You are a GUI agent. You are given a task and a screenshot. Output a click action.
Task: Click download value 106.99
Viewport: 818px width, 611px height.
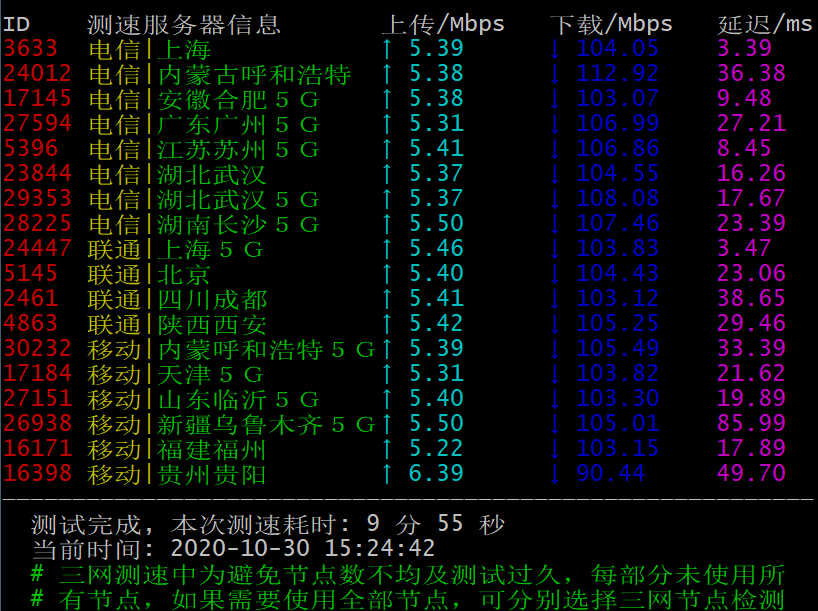tap(618, 123)
